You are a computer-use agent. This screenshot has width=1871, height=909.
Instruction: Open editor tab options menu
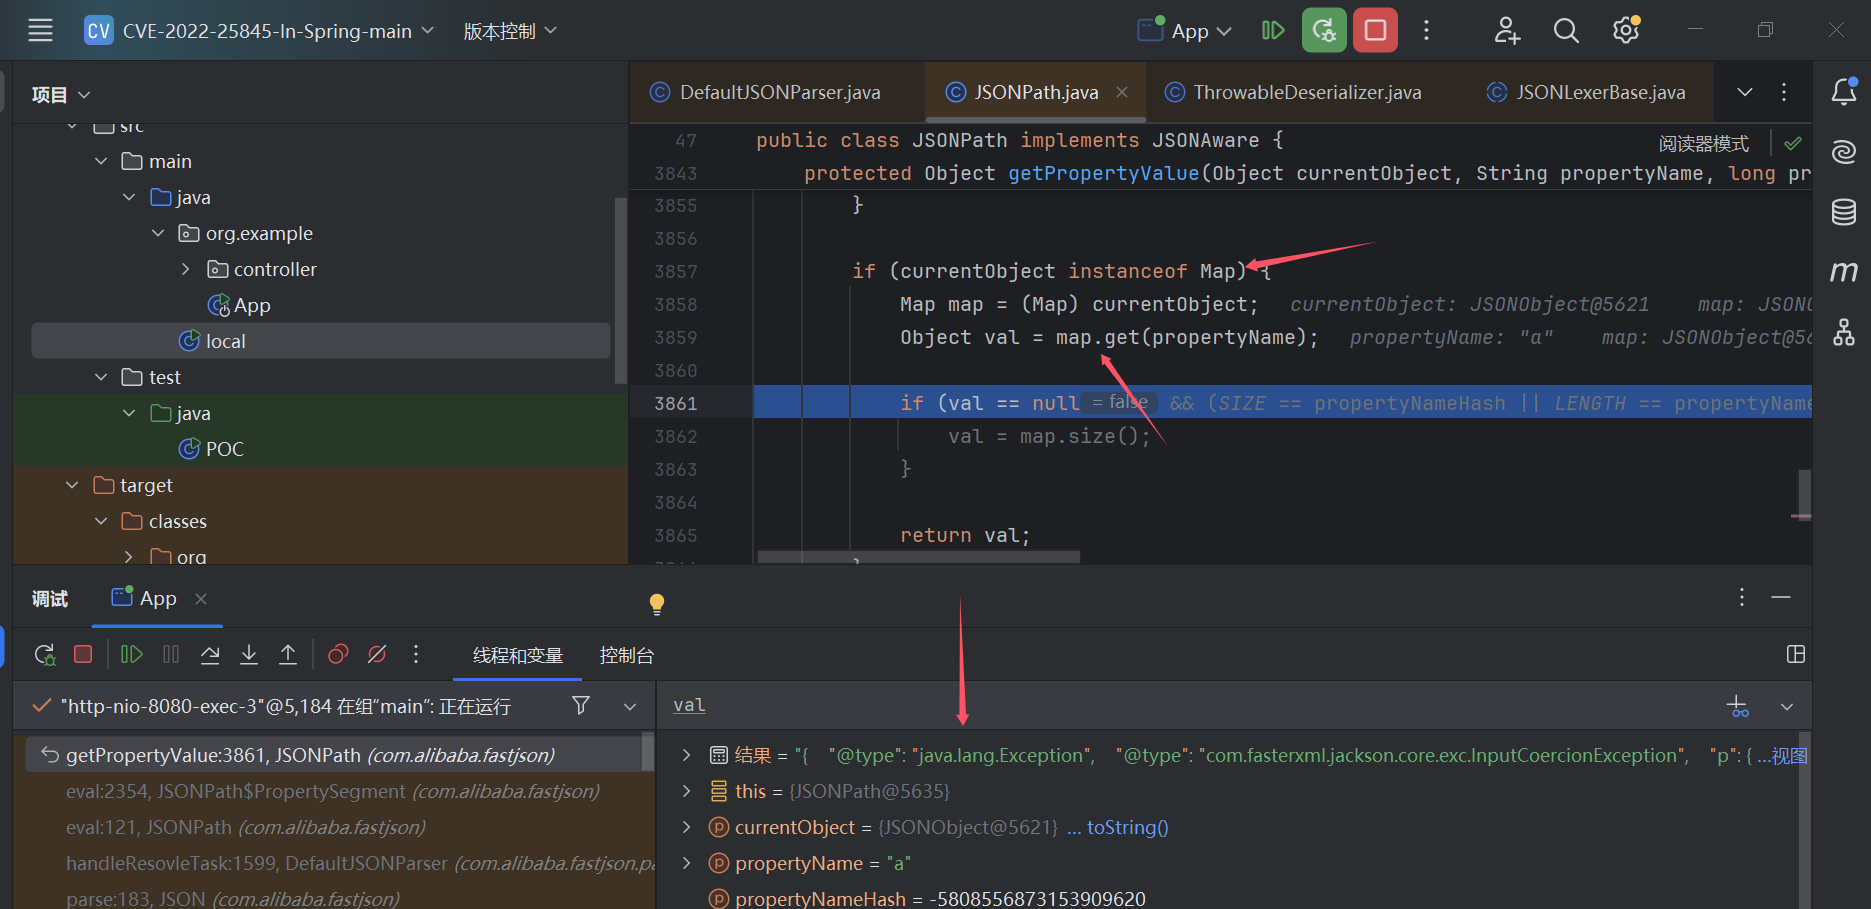coord(1784,92)
